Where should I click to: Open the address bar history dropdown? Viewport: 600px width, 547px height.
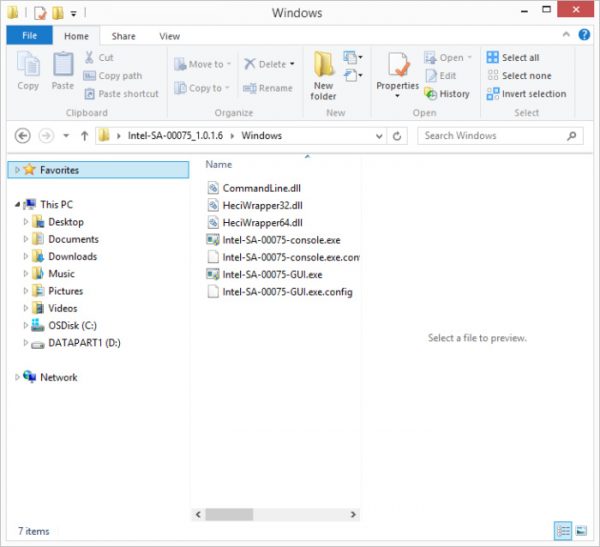point(379,136)
